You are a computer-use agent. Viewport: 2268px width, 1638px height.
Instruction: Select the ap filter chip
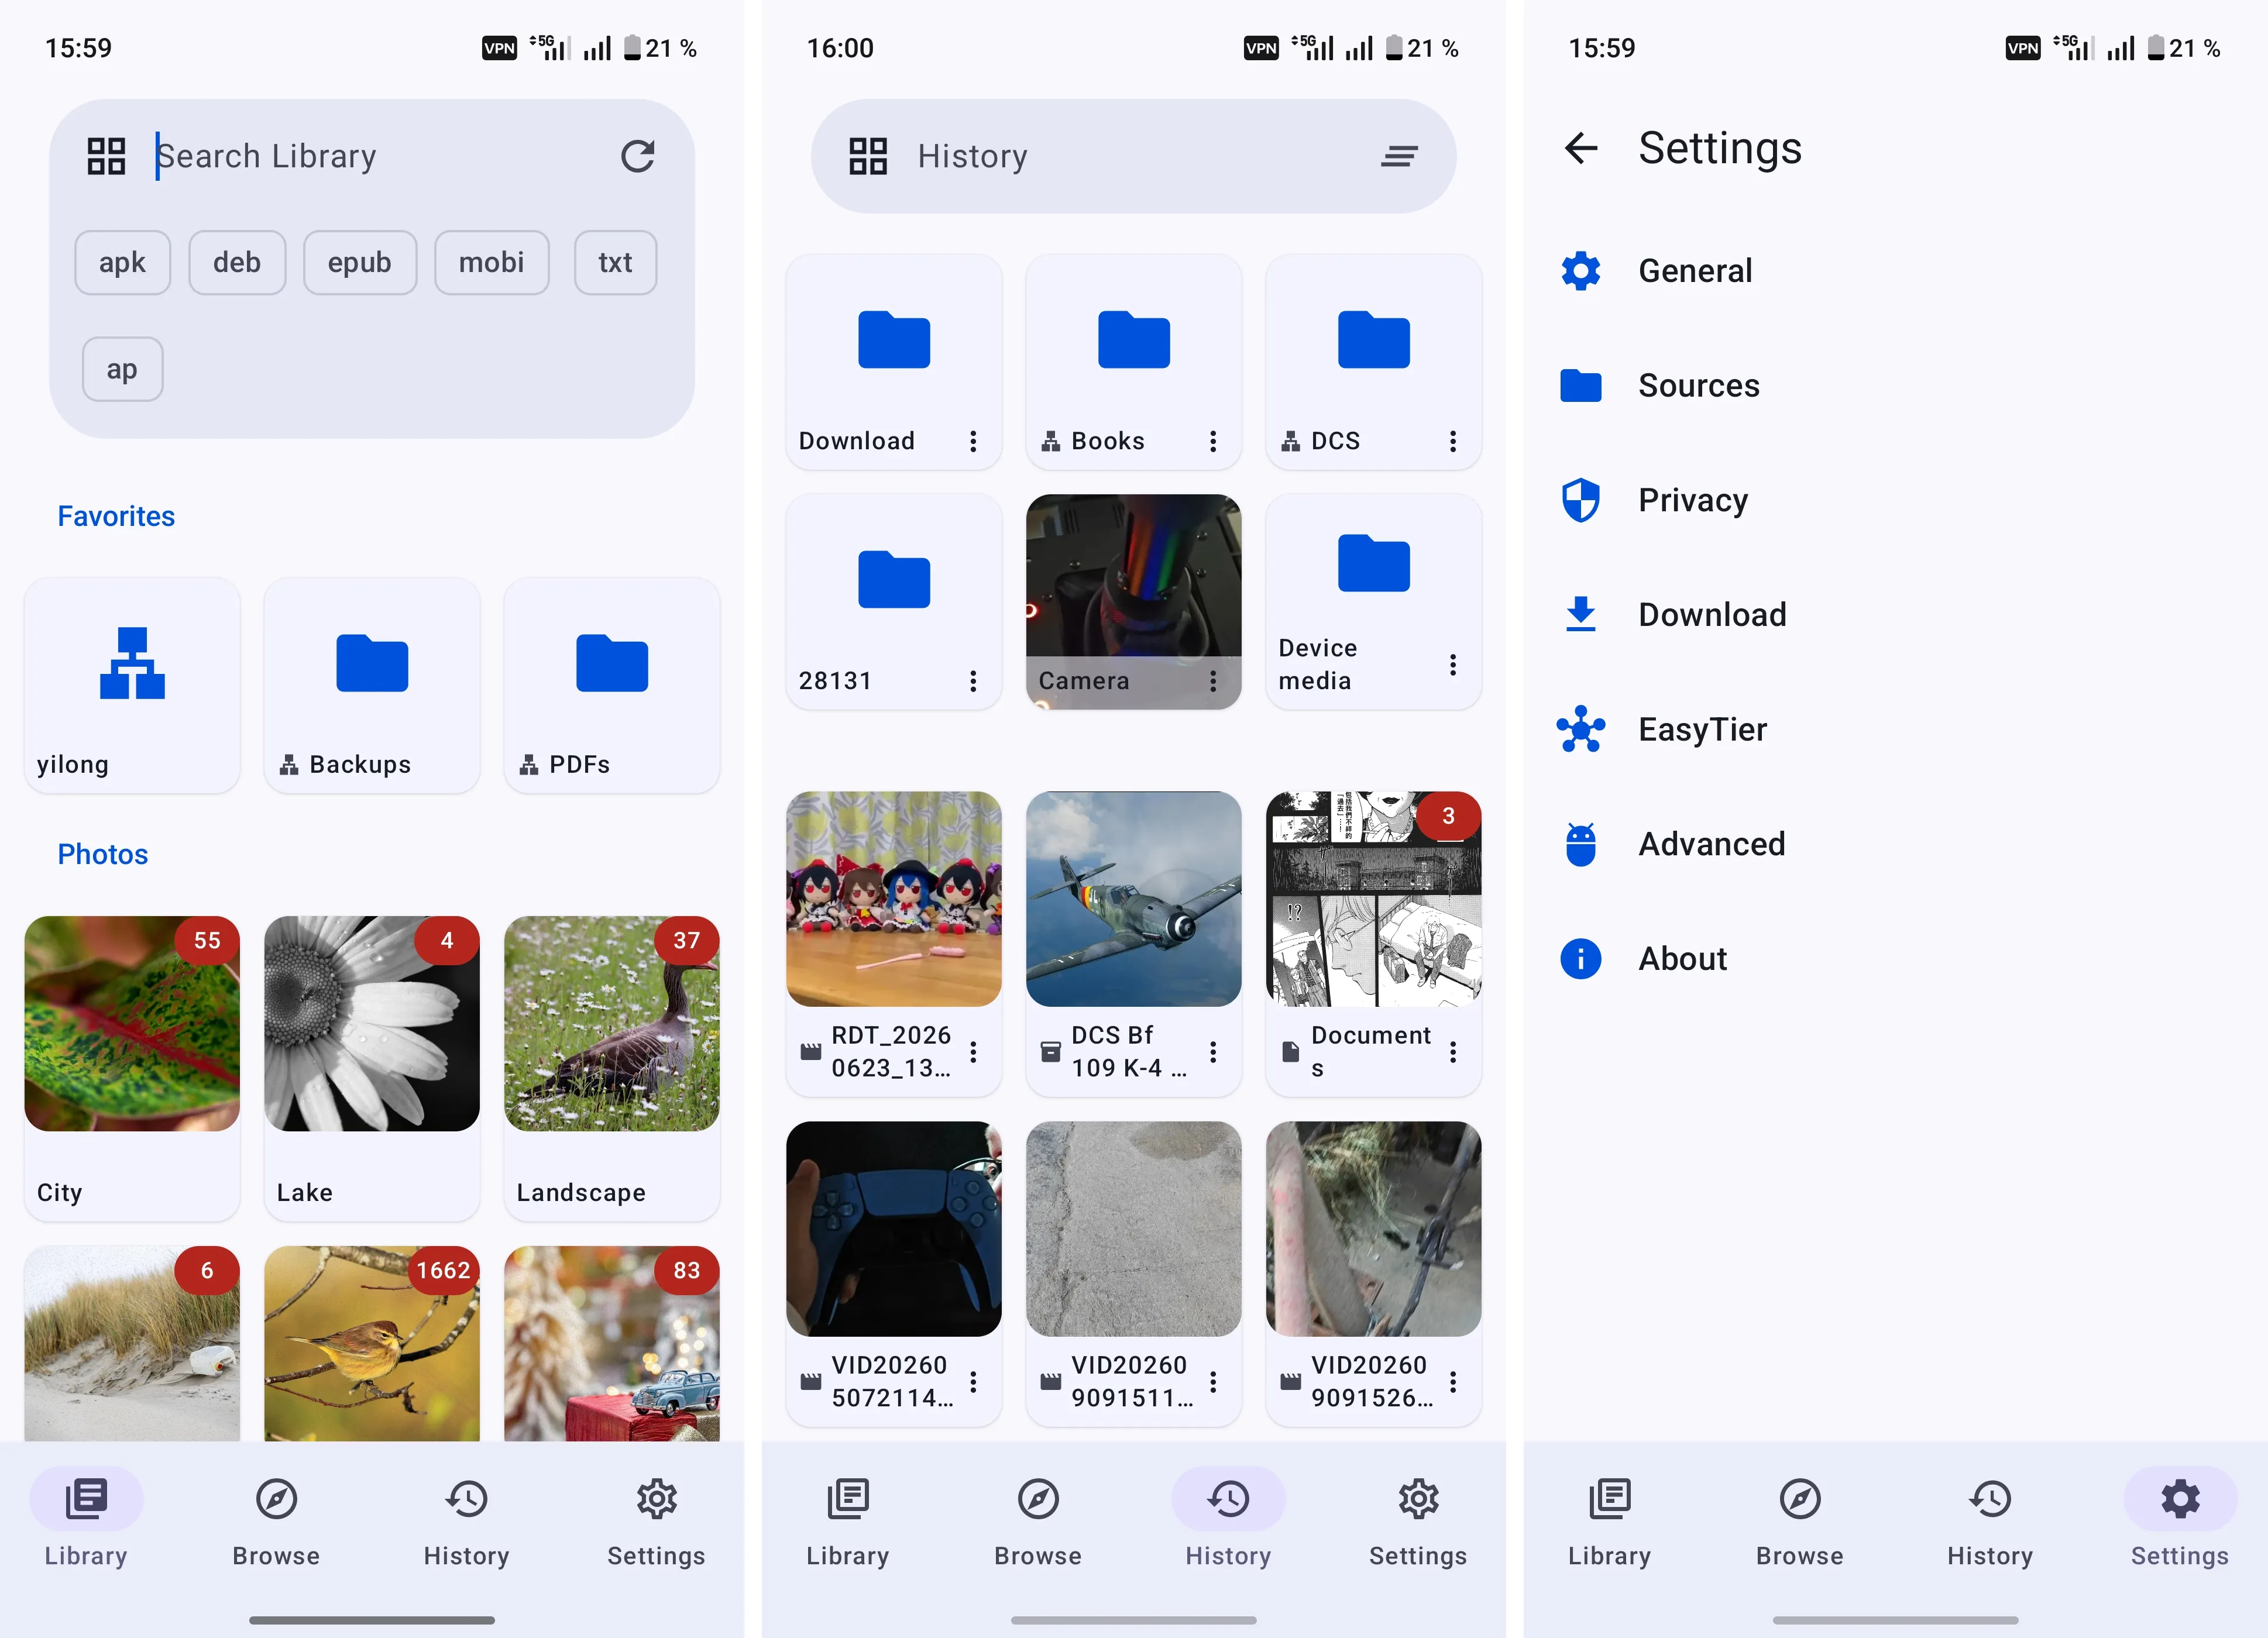click(x=122, y=369)
